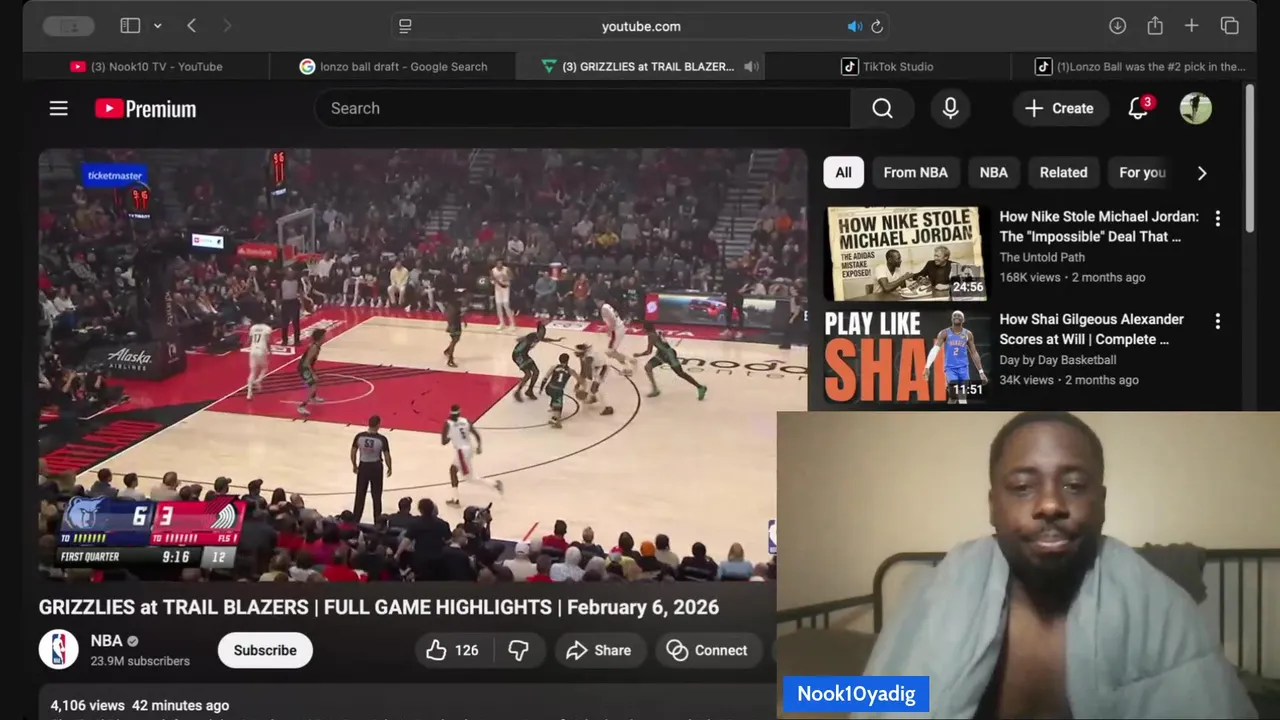Click the page settings icon in address bar
Viewport: 1280px width, 720px height.
(x=405, y=26)
